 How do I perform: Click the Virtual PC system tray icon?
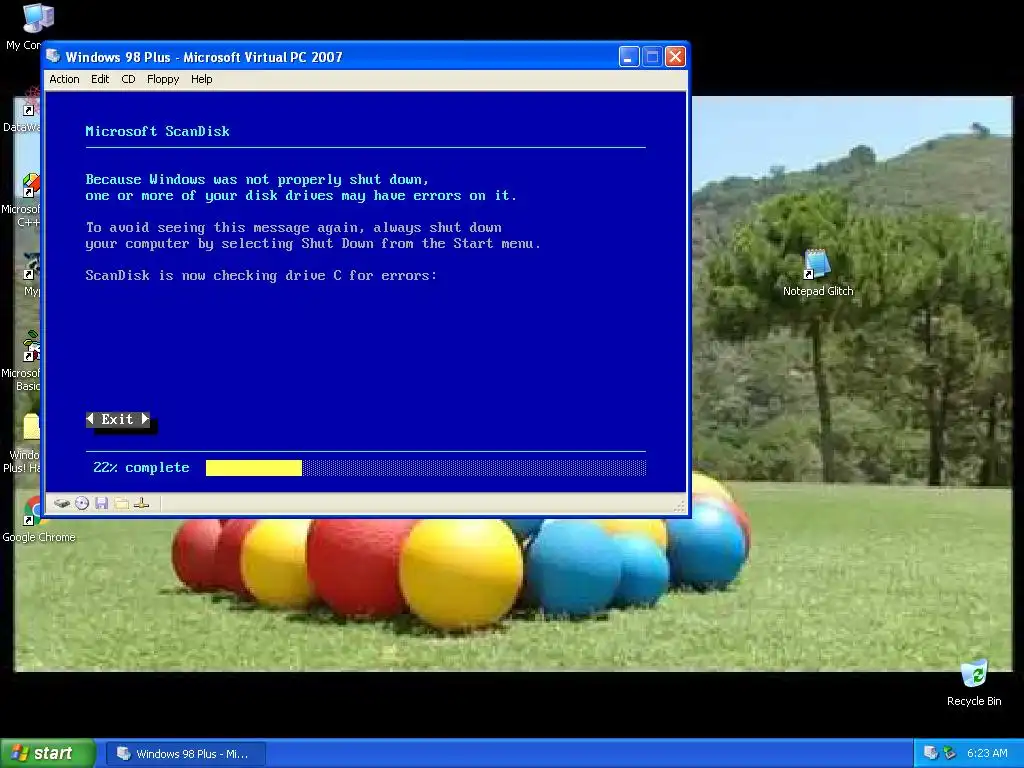(x=931, y=753)
